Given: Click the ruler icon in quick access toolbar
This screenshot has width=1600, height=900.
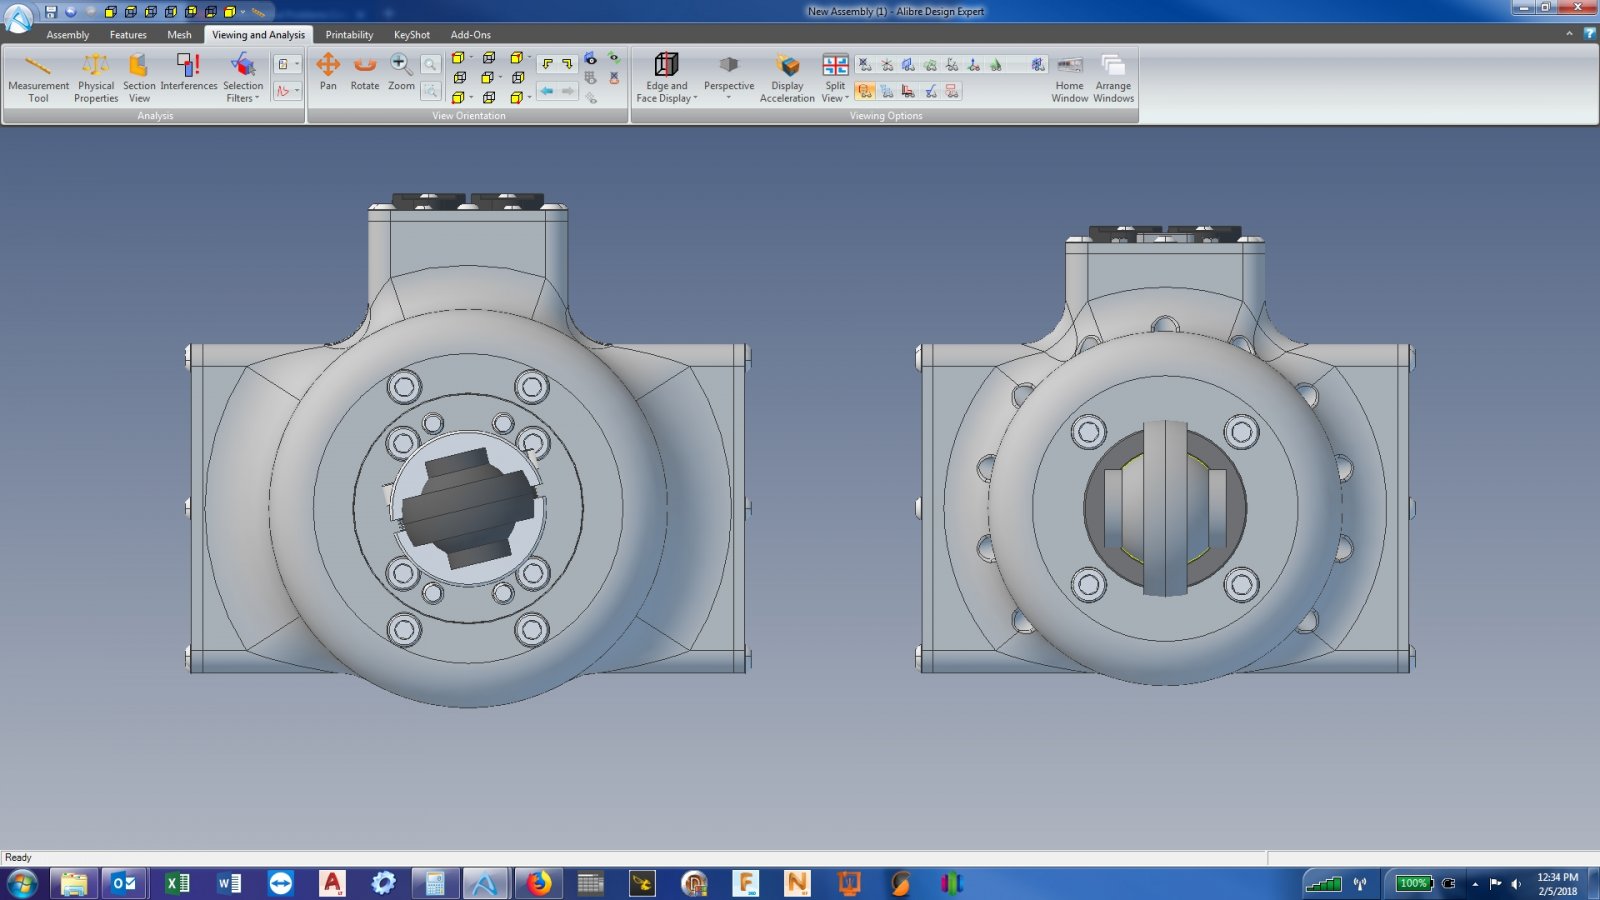Looking at the screenshot, I should coord(258,12).
